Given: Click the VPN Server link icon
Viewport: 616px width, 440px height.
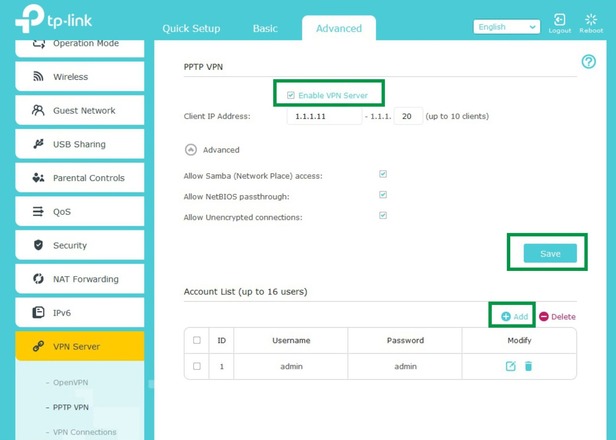Looking at the screenshot, I should click(38, 346).
